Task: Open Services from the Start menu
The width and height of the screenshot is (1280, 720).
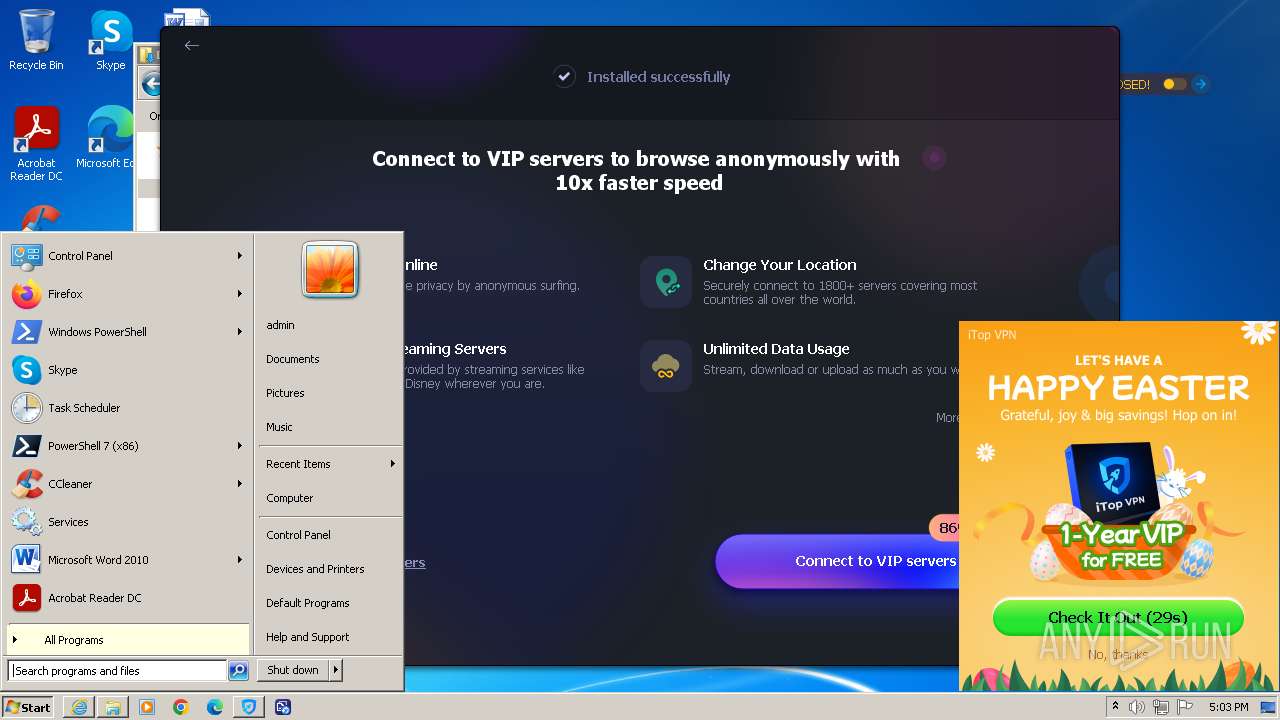Action: coord(128,522)
